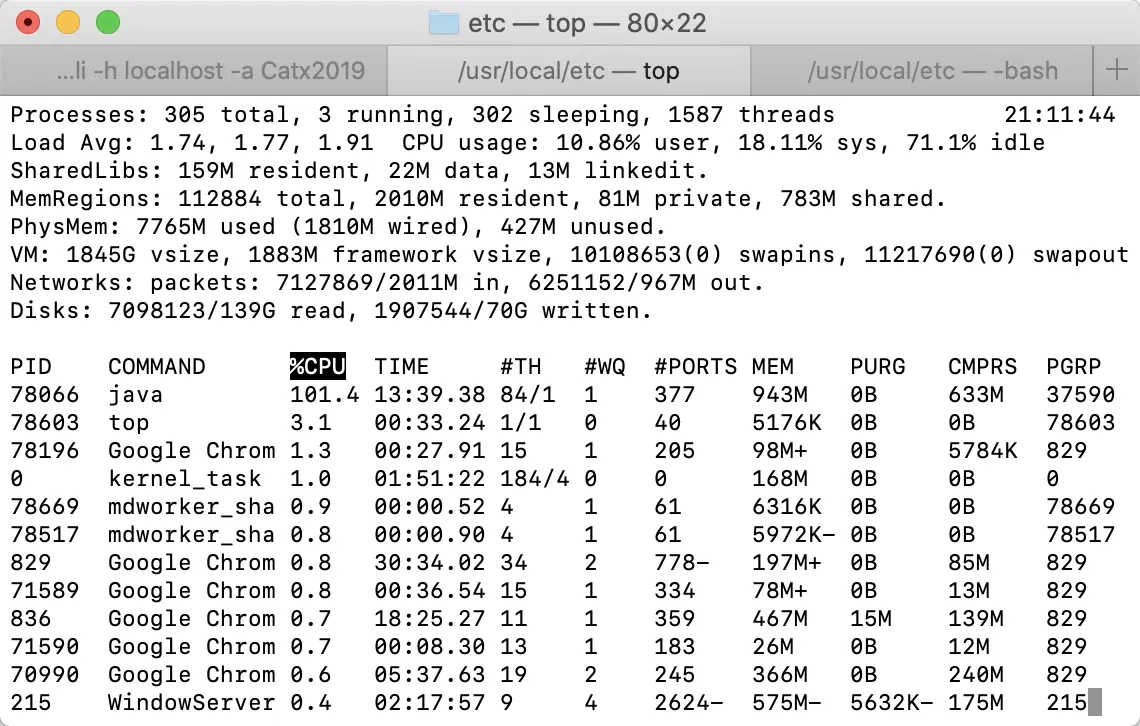Click the MEM column header
The height and width of the screenshot is (726, 1140).
coord(773,366)
